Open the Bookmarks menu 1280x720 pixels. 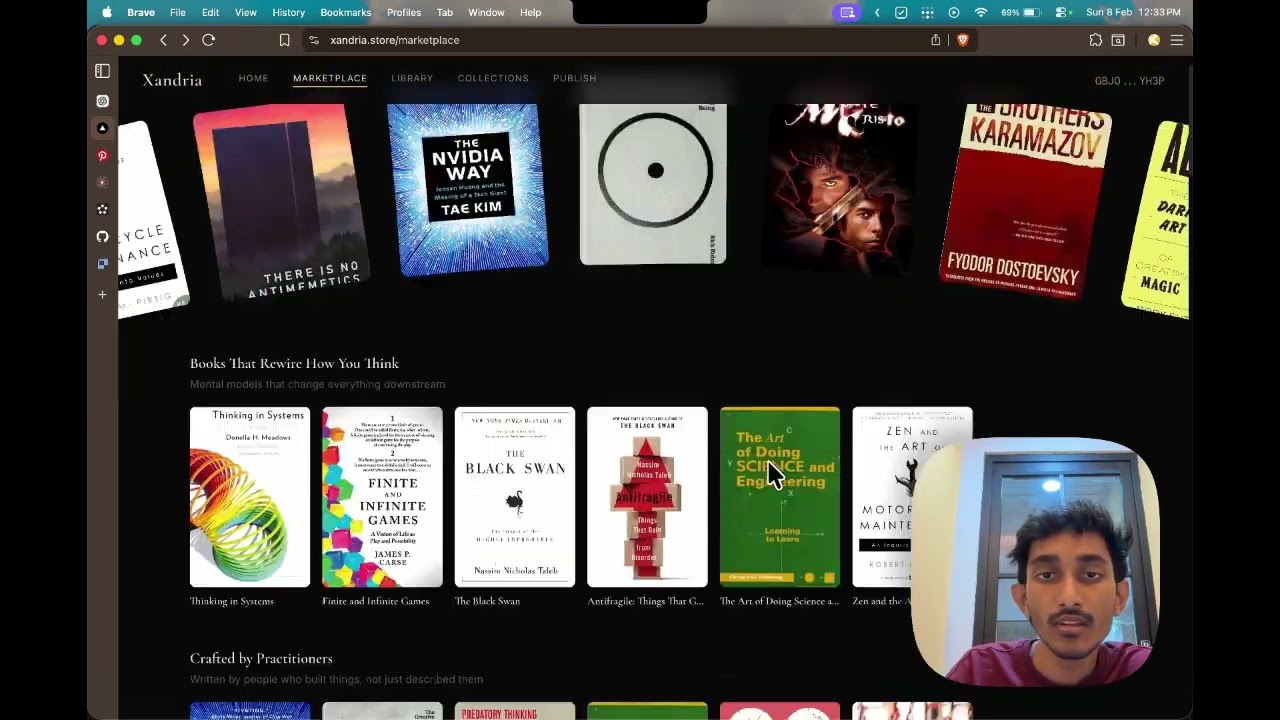pyautogui.click(x=345, y=13)
